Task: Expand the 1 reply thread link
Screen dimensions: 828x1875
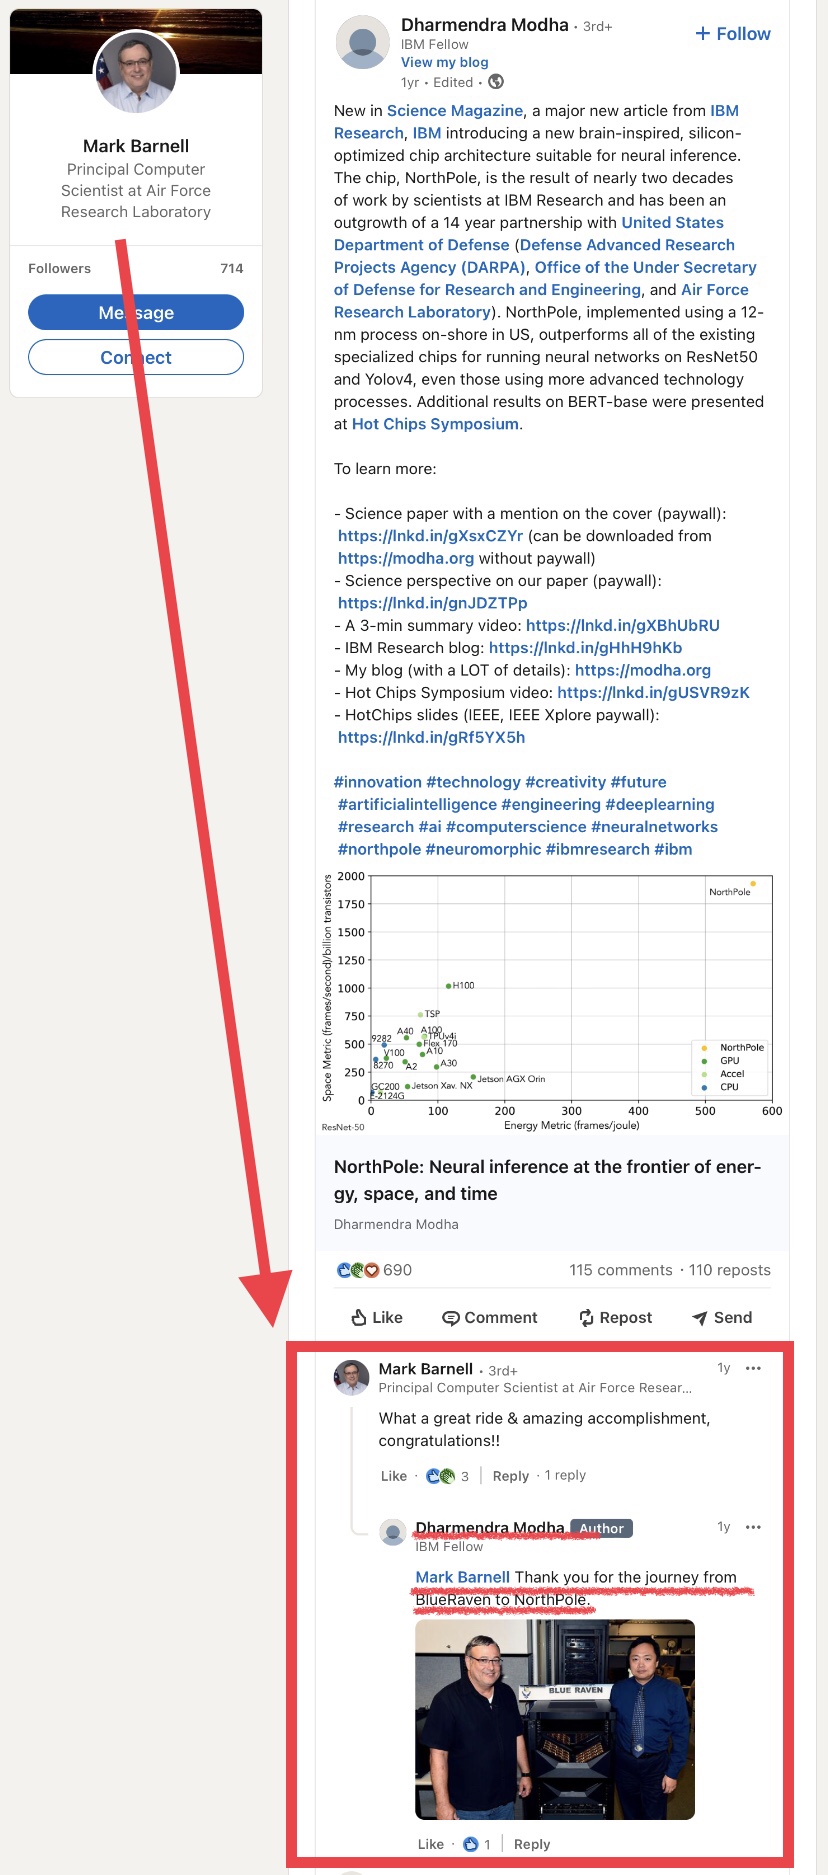Action: (565, 1475)
